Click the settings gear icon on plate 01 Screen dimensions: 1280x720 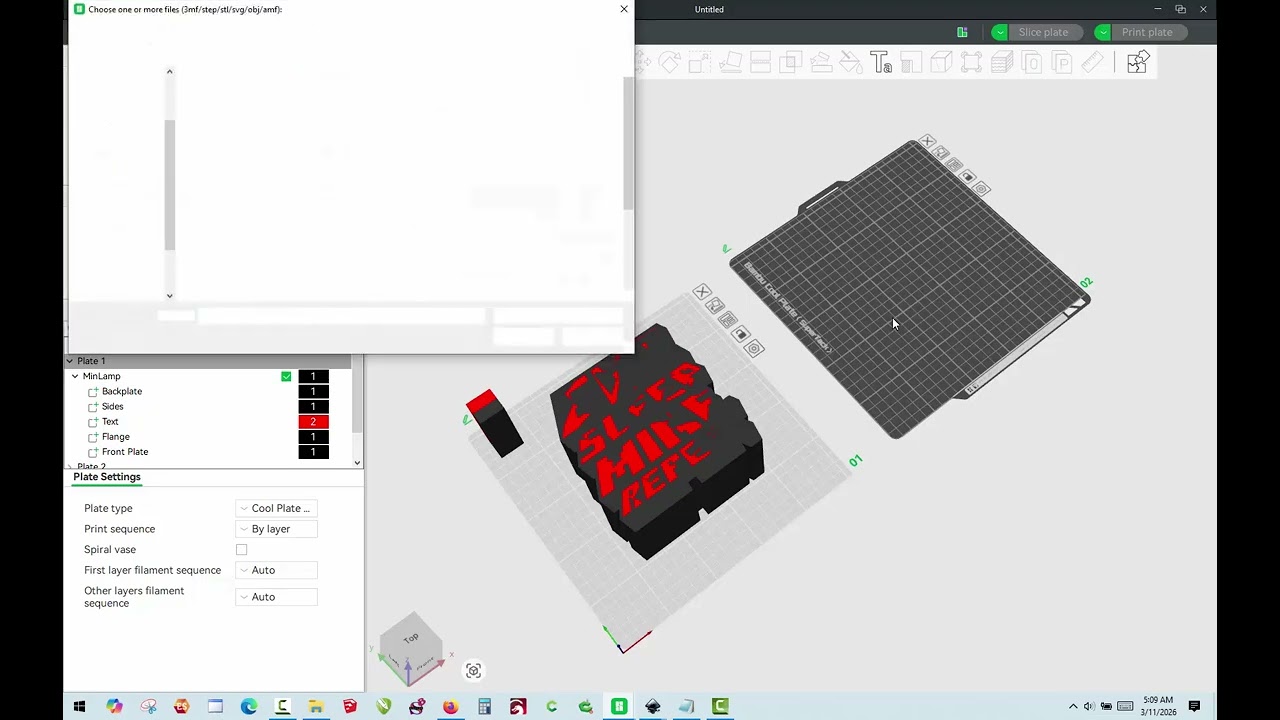tap(755, 348)
